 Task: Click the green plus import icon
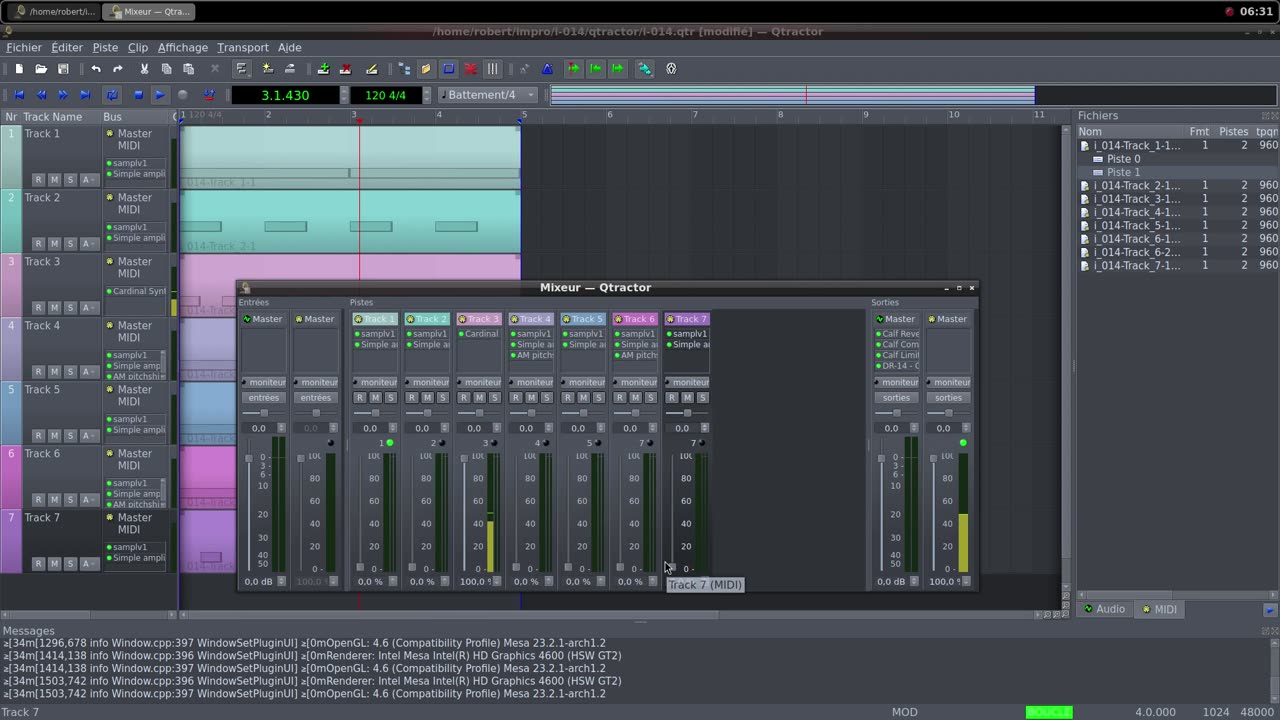pos(323,69)
